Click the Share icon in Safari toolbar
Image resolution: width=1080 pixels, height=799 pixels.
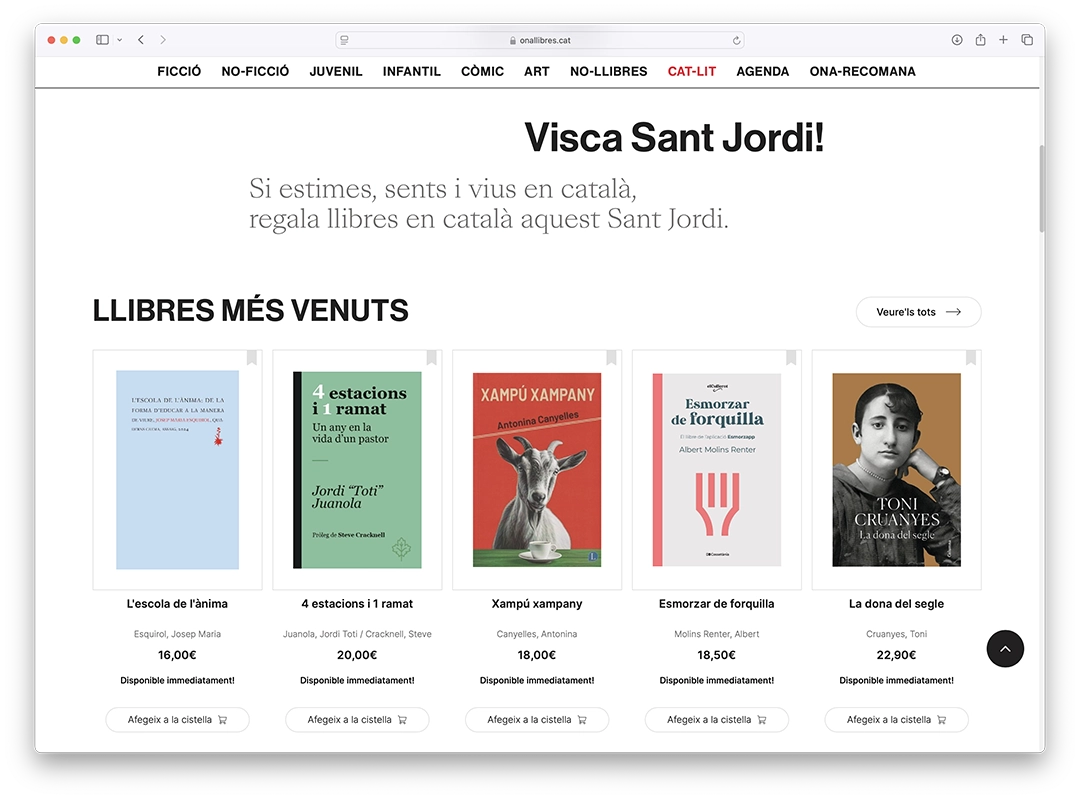point(980,40)
